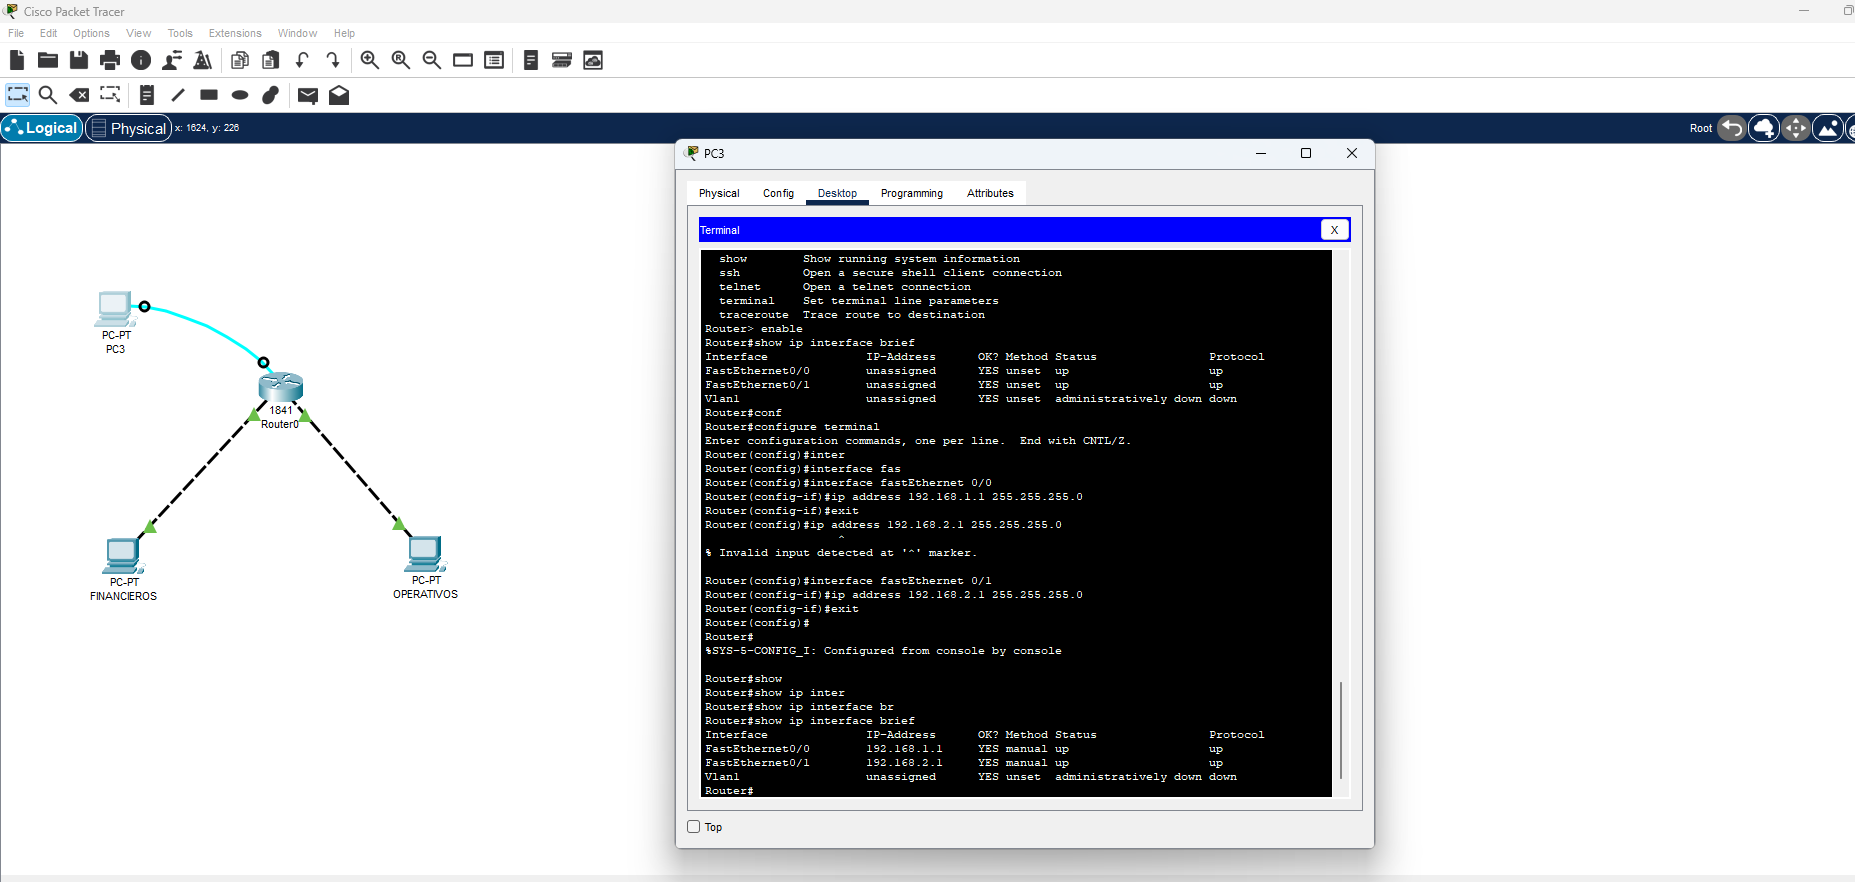The width and height of the screenshot is (1855, 882).
Task: Click the Terminal vertical scrollbar thumb
Action: pos(1341,730)
